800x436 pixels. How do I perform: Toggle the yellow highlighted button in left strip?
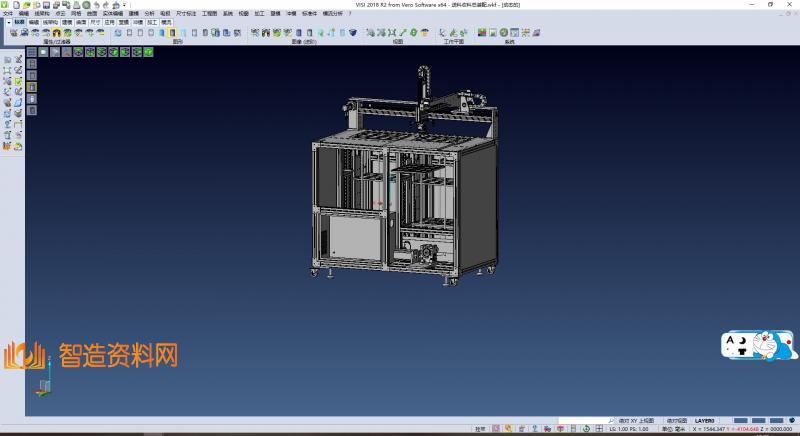(31, 87)
